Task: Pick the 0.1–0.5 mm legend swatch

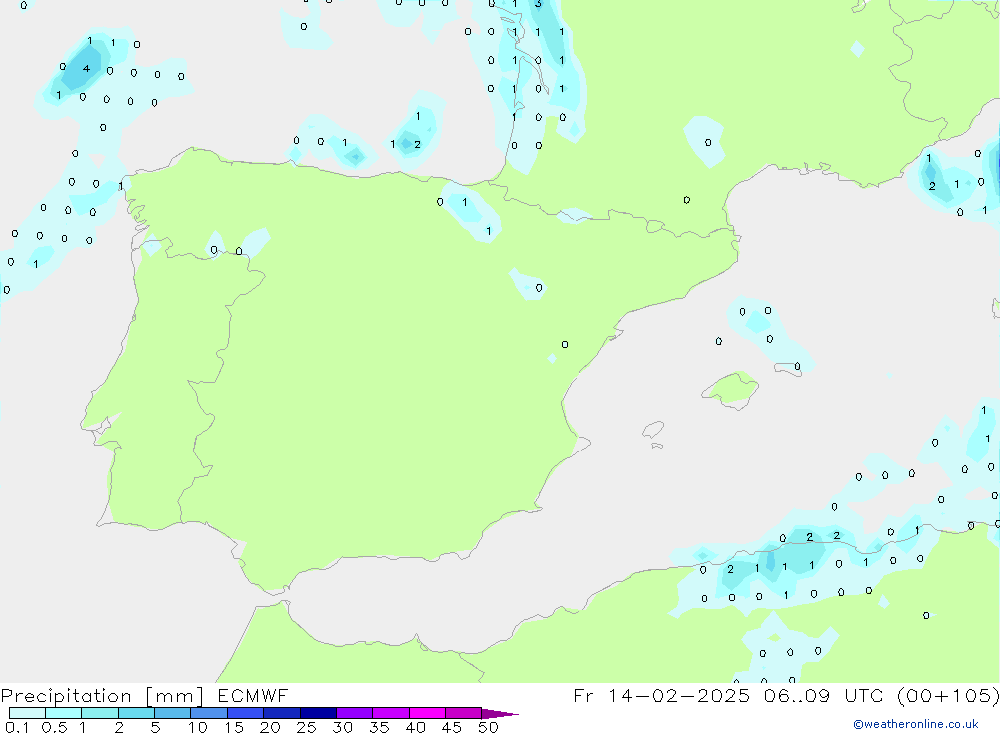Action: pyautogui.click(x=27, y=713)
